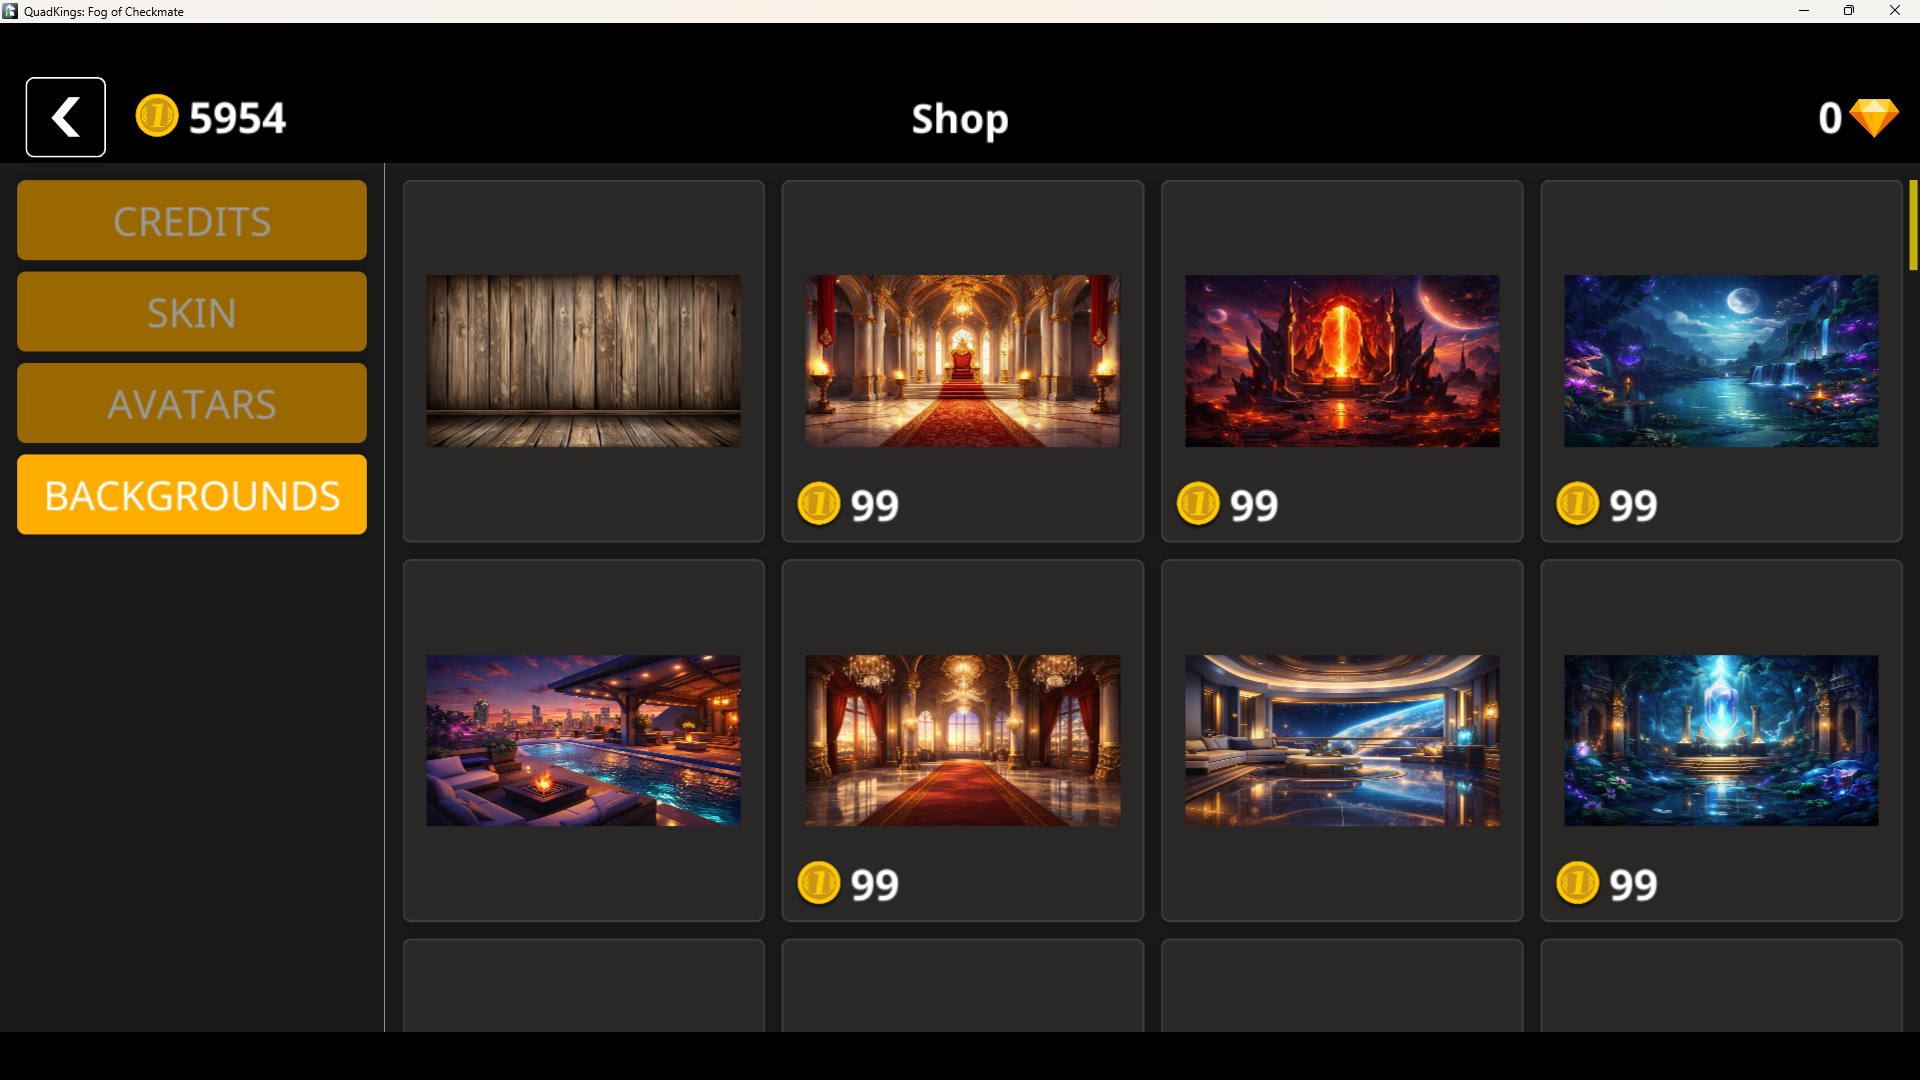Open the AVATARS category
The height and width of the screenshot is (1080, 1920).
click(192, 404)
